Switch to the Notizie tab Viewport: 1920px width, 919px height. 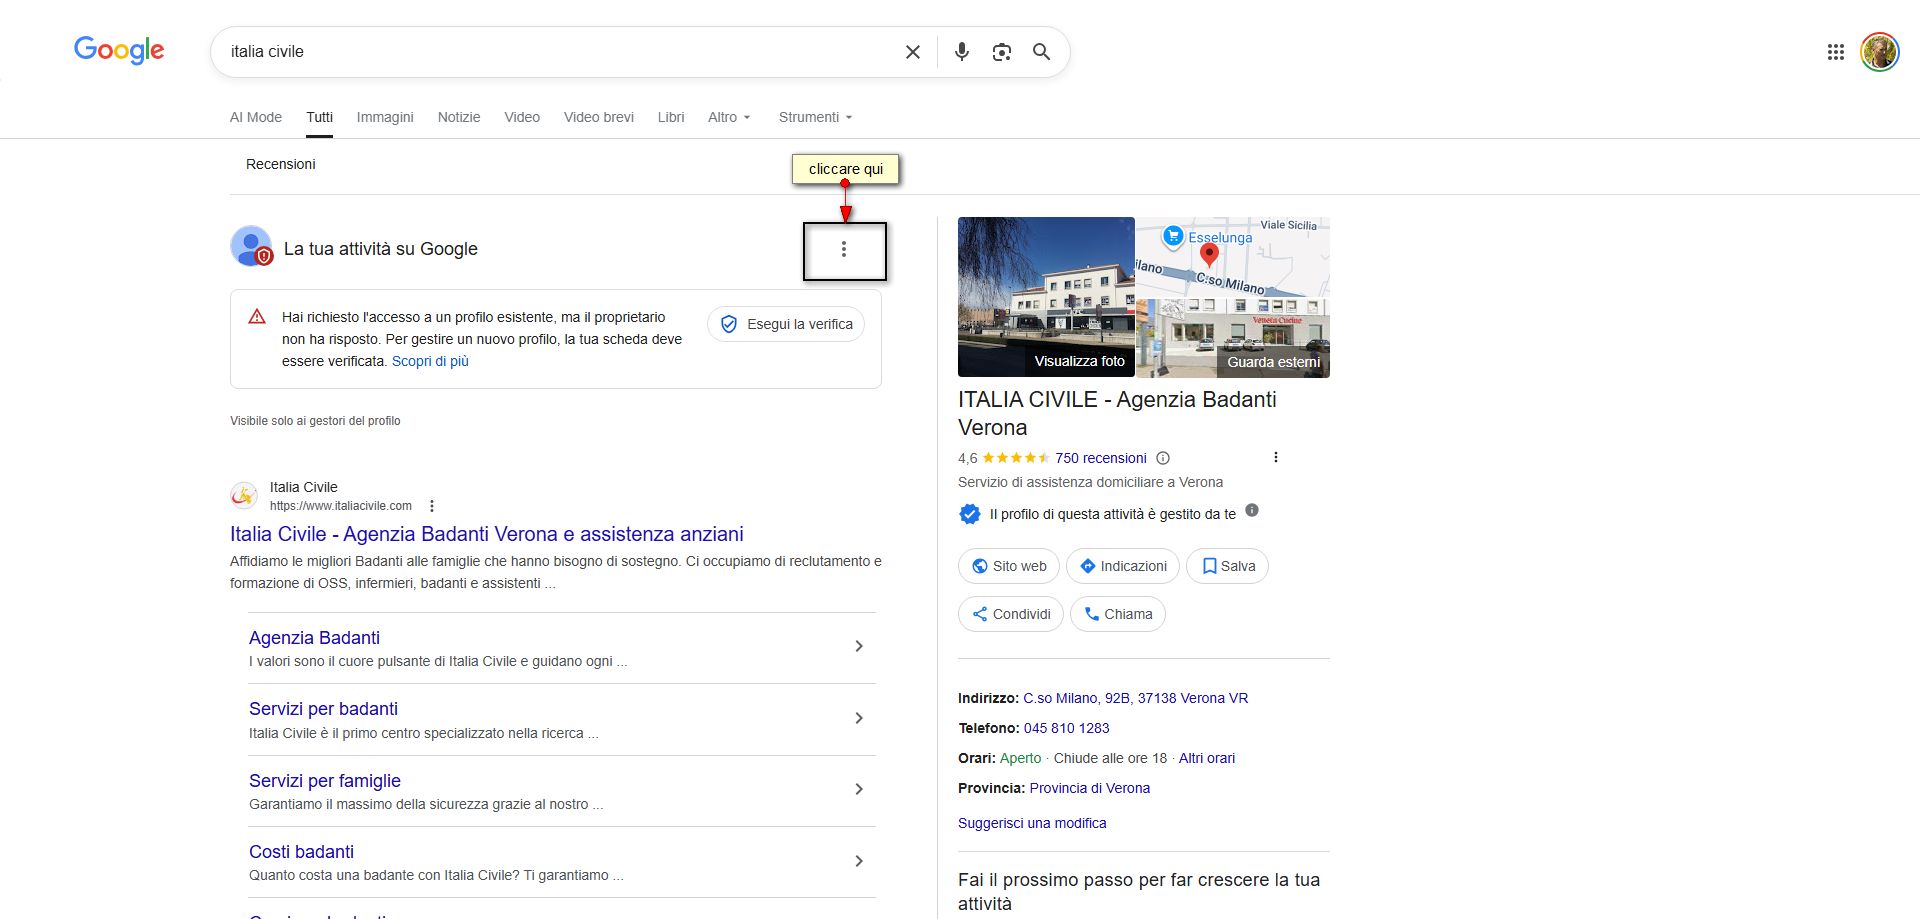pyautogui.click(x=458, y=117)
